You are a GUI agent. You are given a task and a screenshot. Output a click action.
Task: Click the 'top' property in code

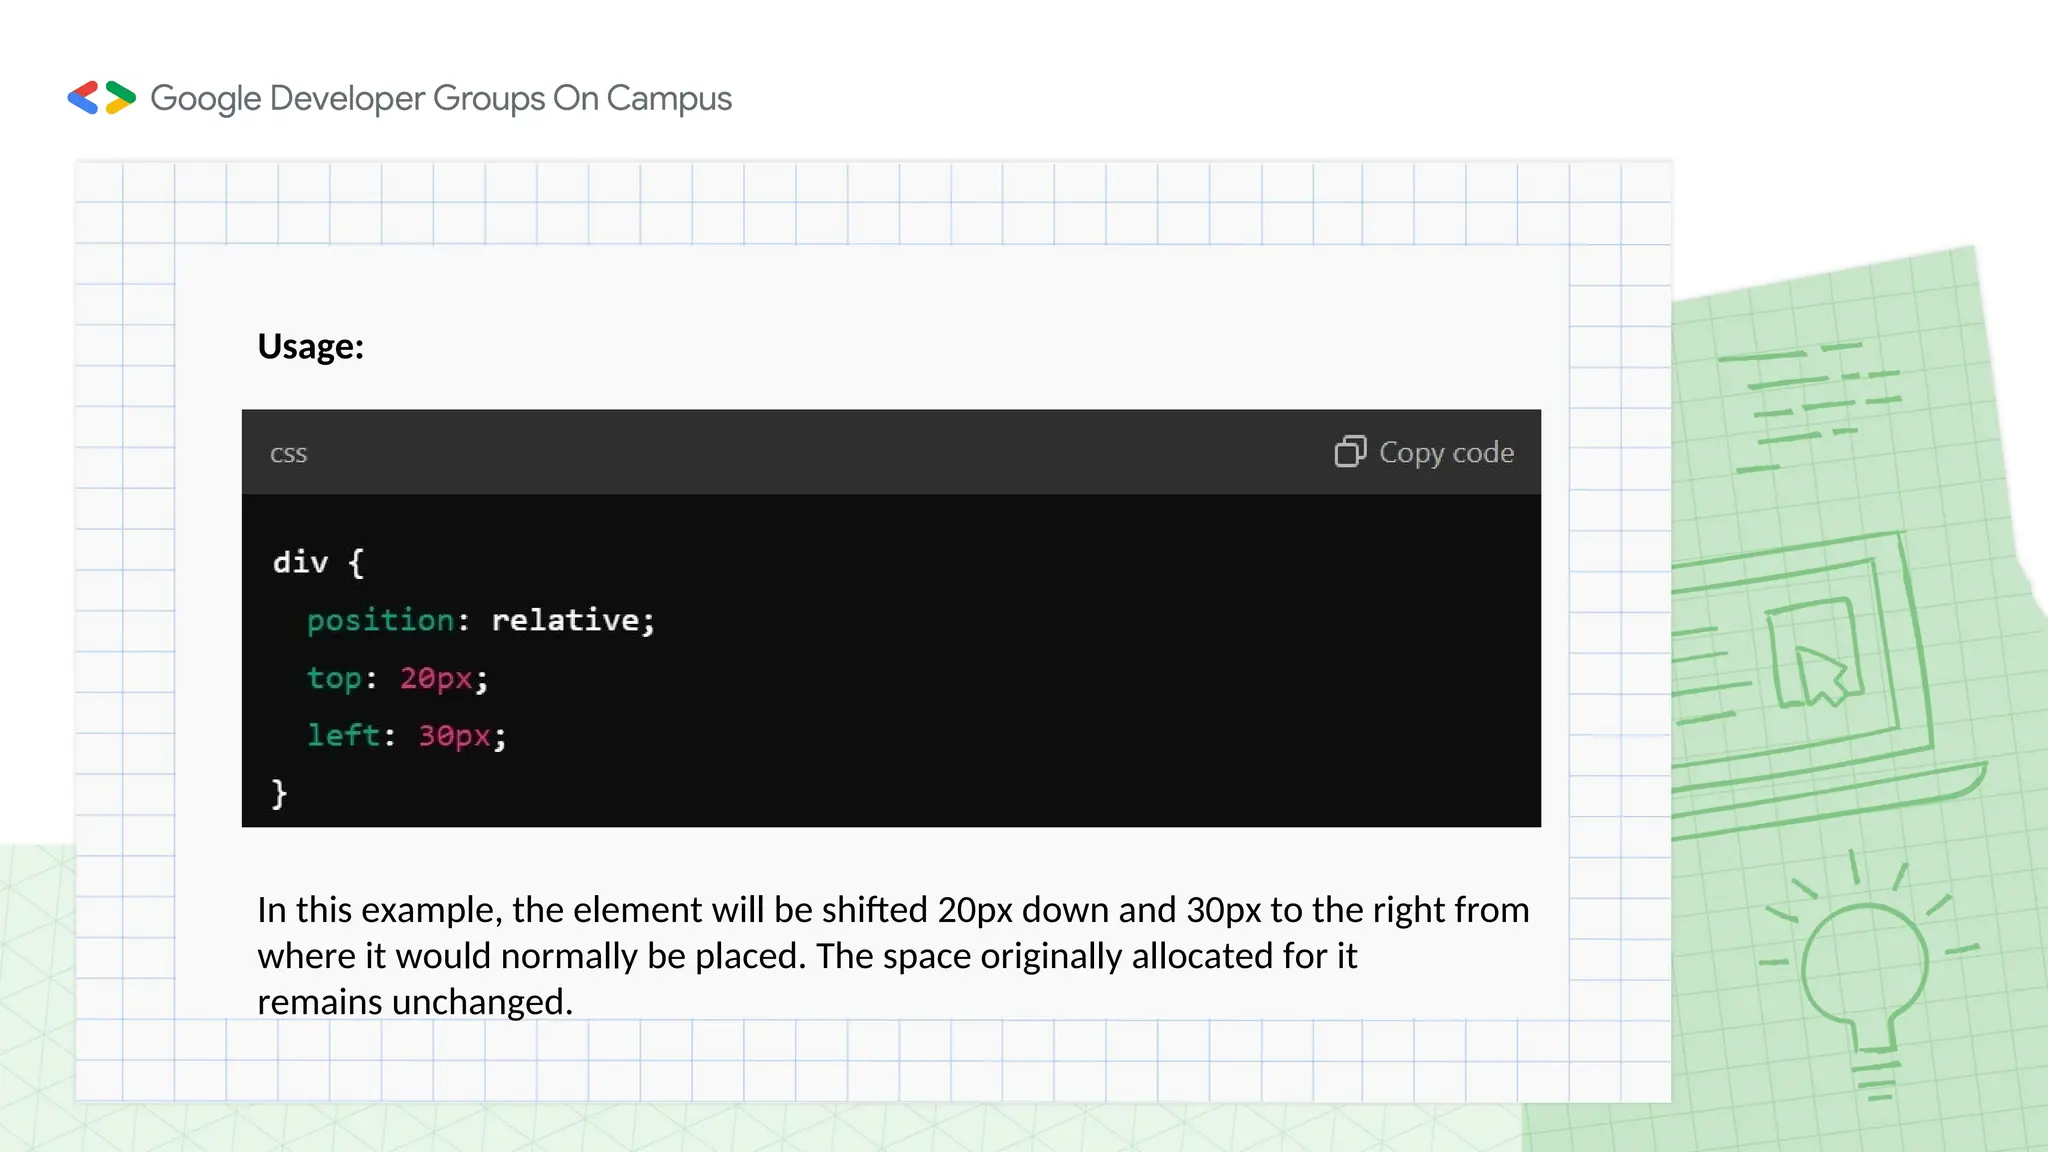point(334,678)
